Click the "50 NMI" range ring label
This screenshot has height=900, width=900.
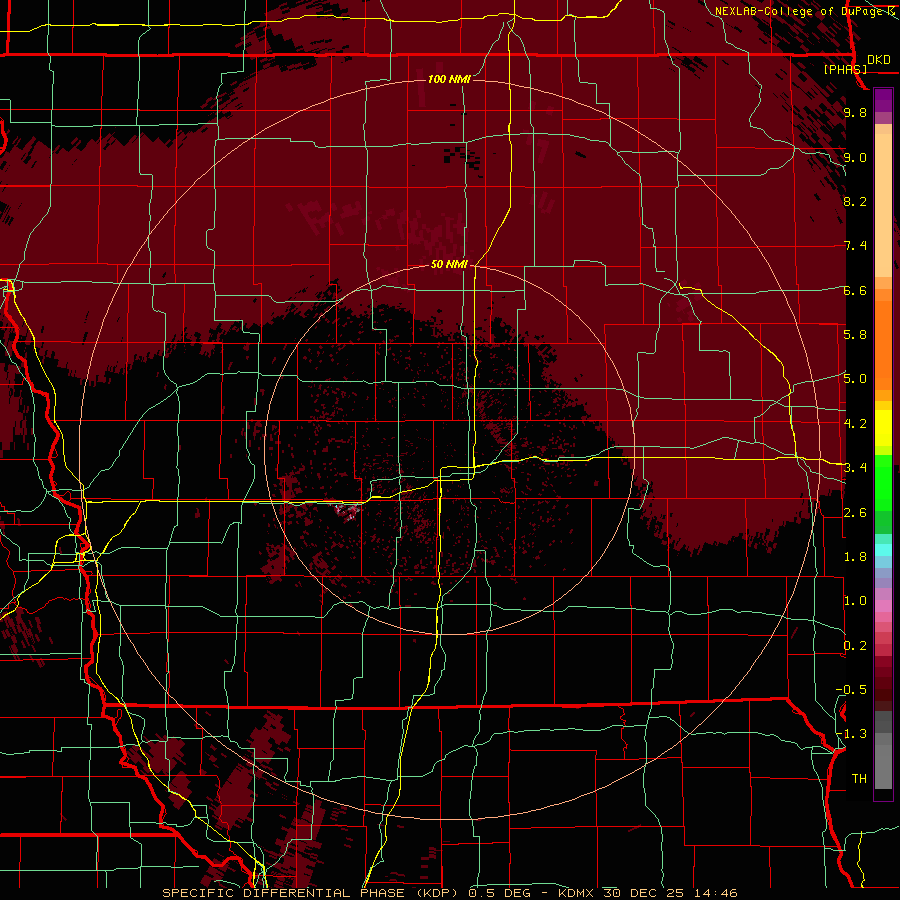[449, 264]
